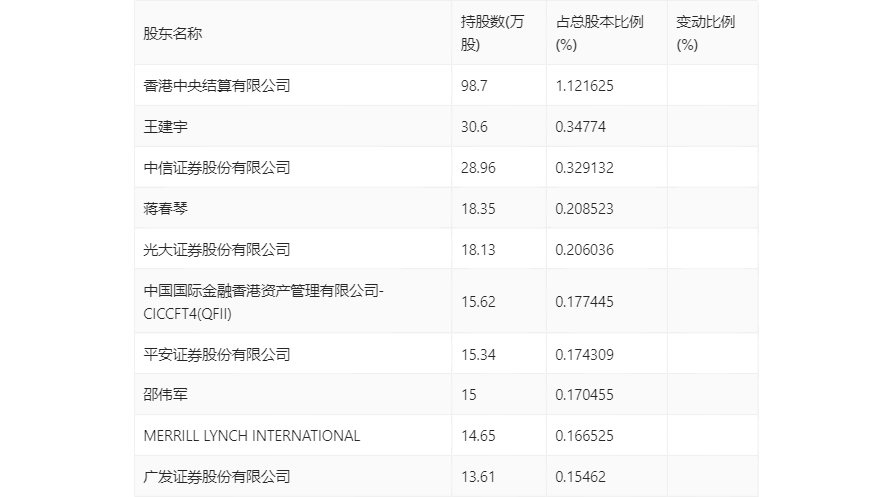Click percentage 0.206036
The width and height of the screenshot is (893, 497).
[x=584, y=249]
